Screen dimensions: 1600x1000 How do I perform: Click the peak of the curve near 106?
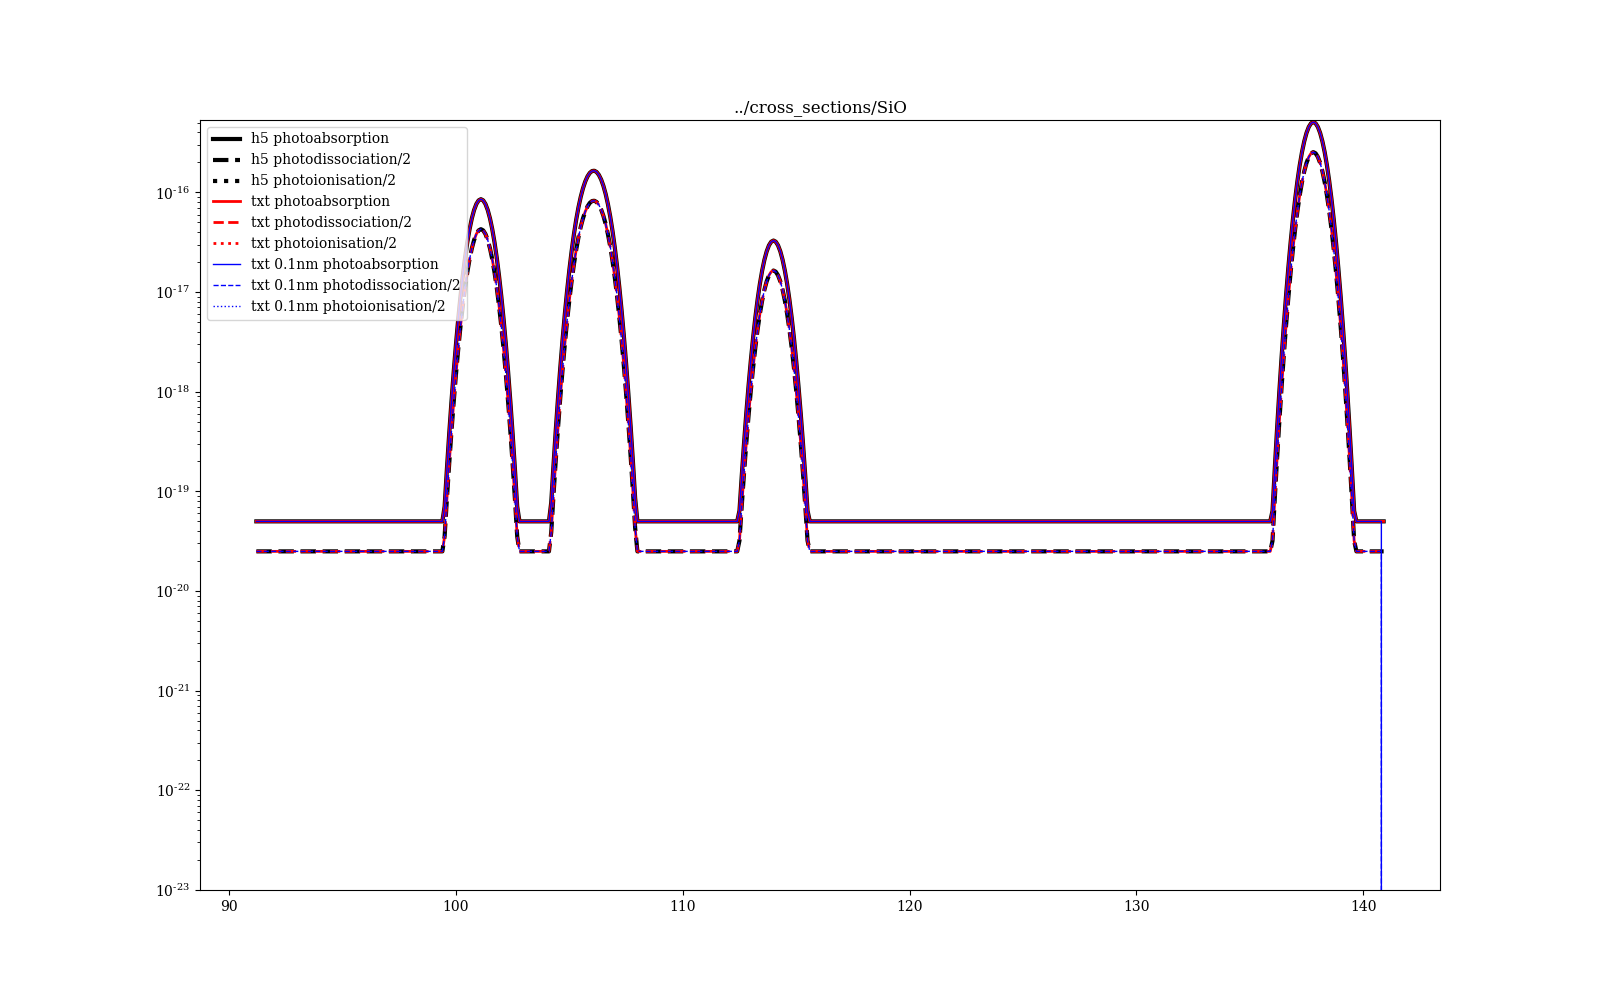point(593,170)
